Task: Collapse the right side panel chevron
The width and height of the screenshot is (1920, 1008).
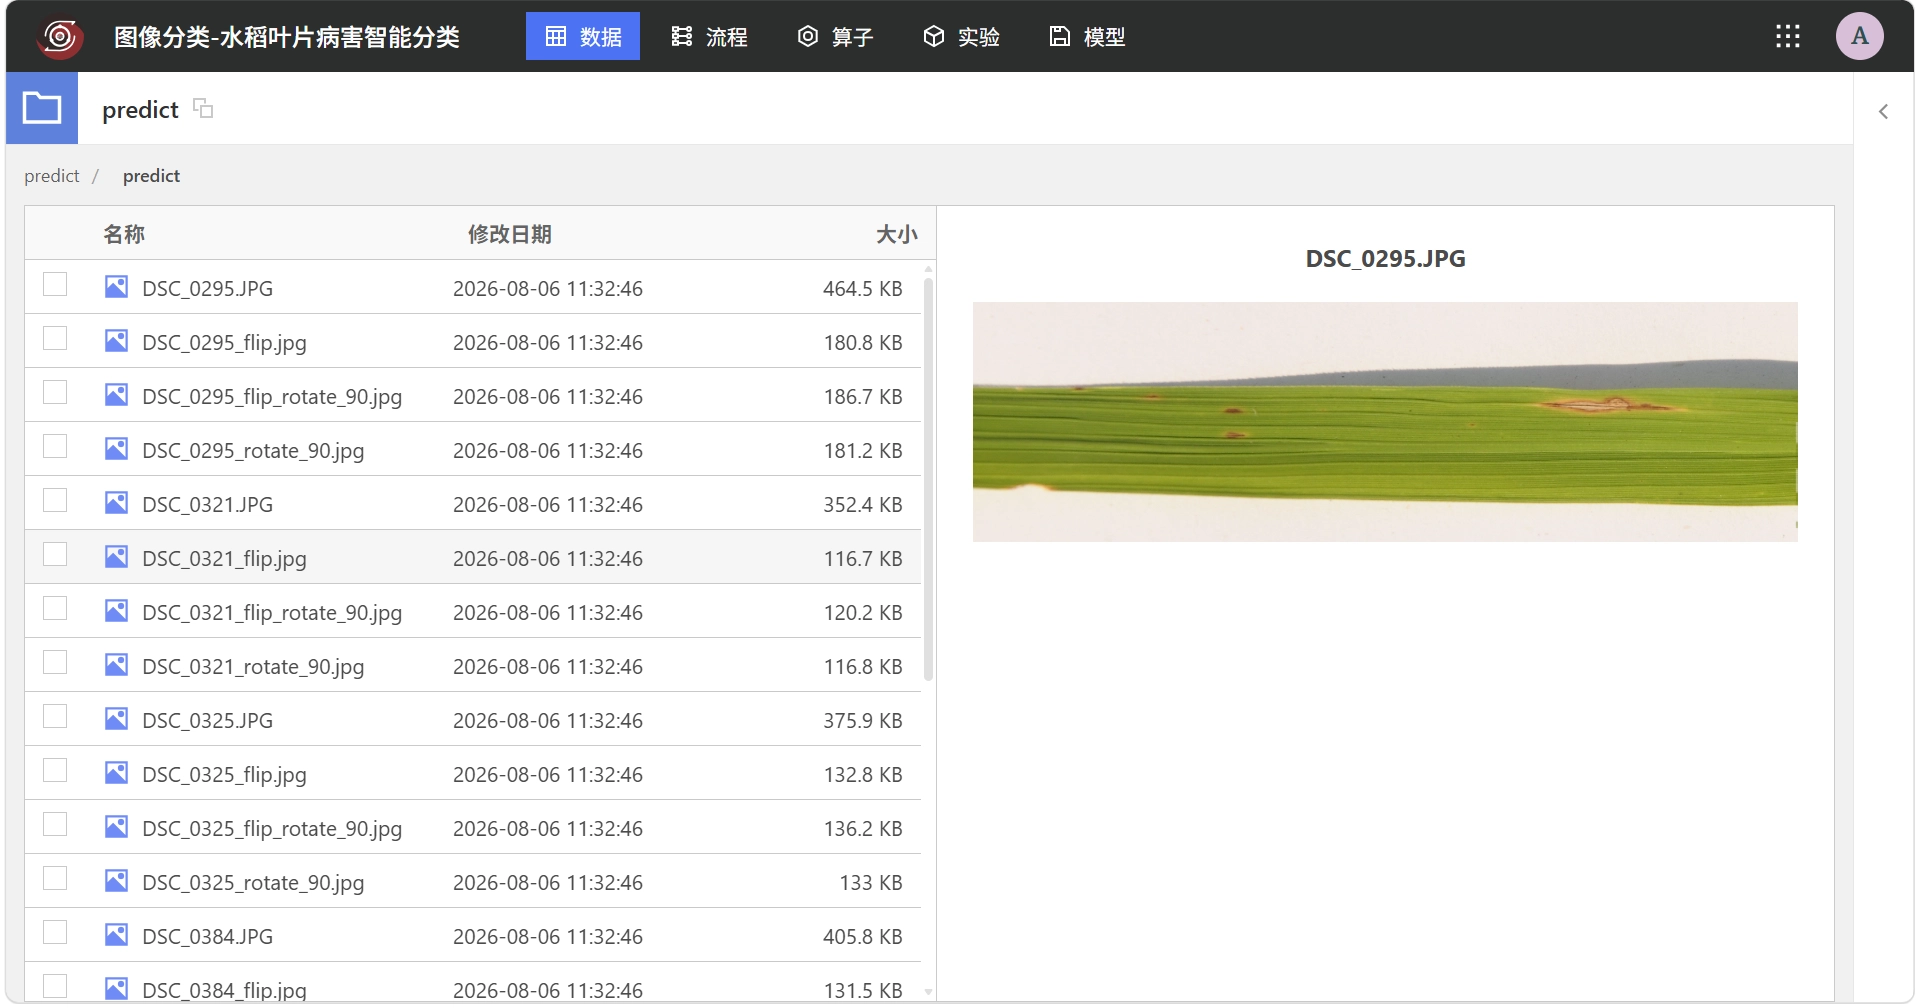Action: pyautogui.click(x=1883, y=111)
